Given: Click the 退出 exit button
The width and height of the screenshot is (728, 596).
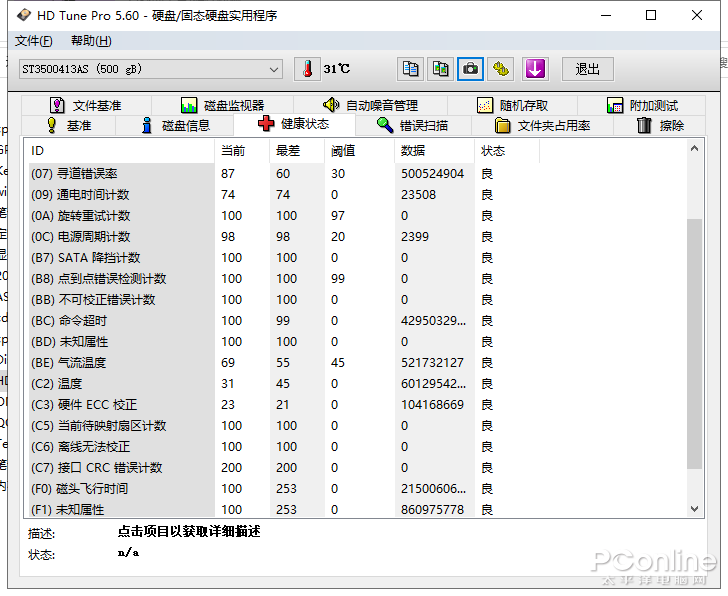Looking at the screenshot, I should pos(588,69).
